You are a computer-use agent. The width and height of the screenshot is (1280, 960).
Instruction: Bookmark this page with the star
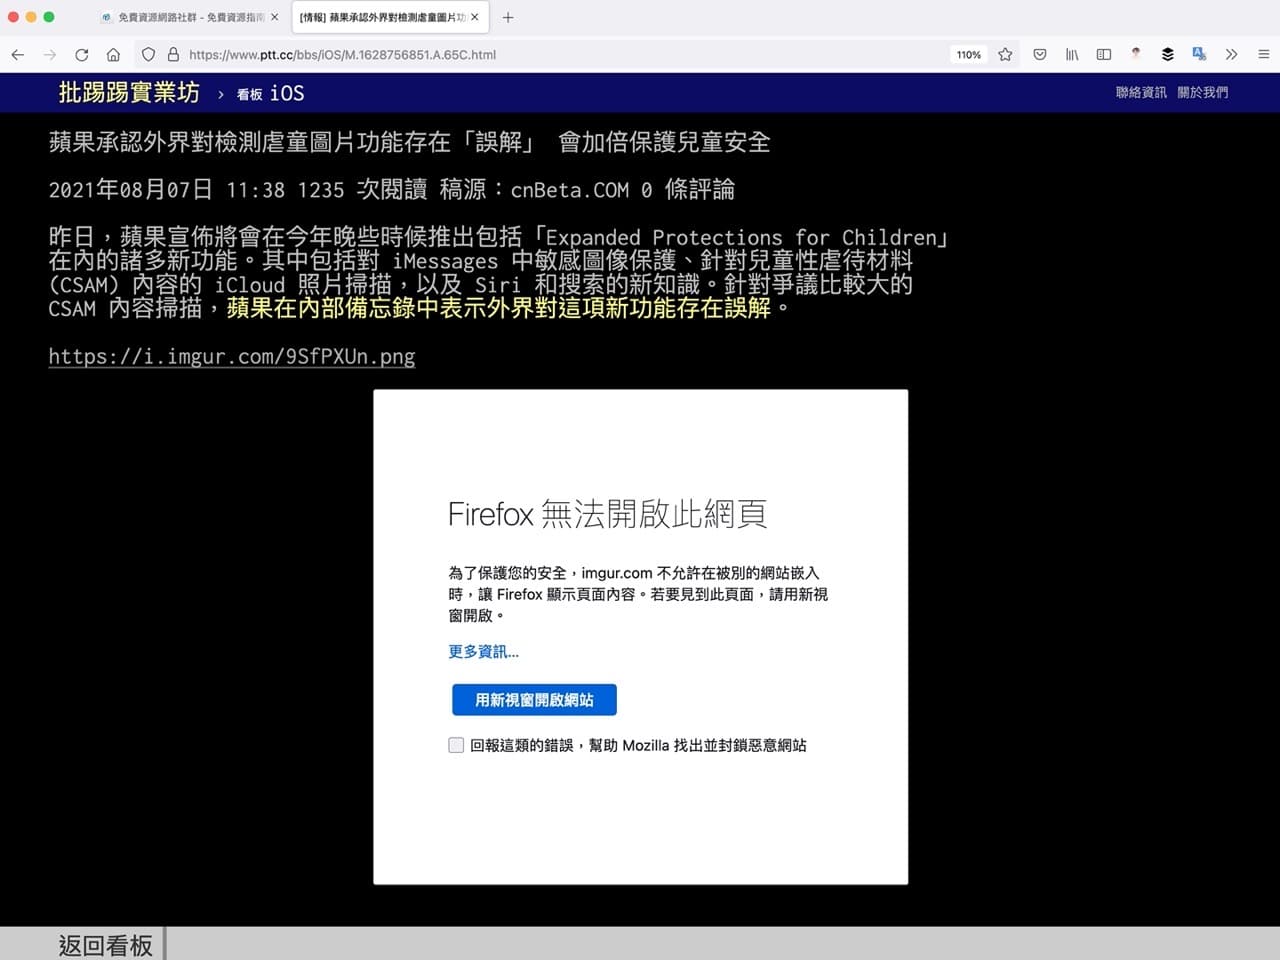point(1005,54)
